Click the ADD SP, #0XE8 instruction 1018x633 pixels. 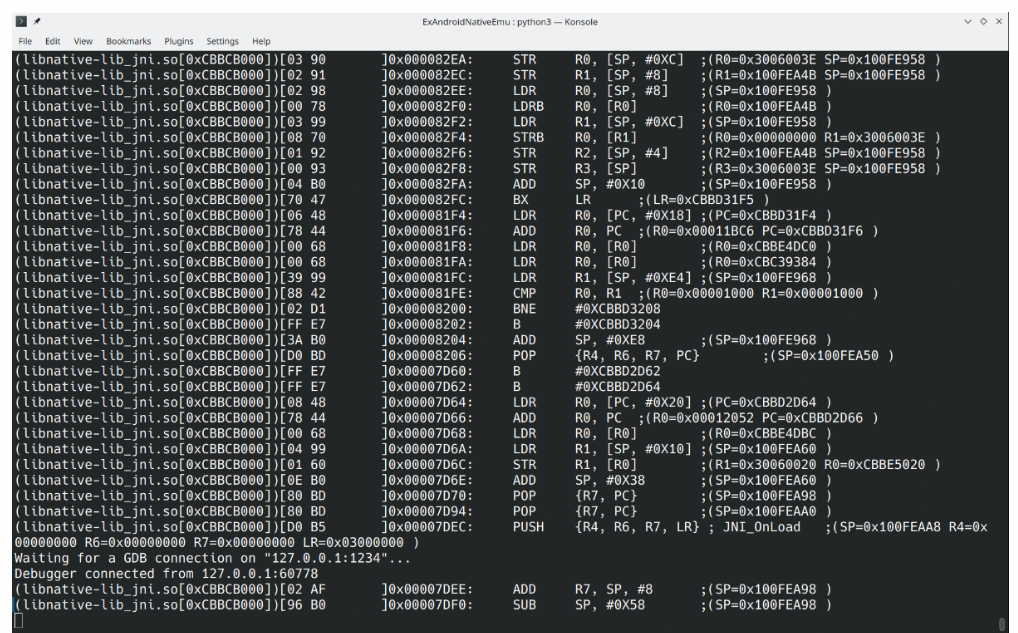point(579,340)
